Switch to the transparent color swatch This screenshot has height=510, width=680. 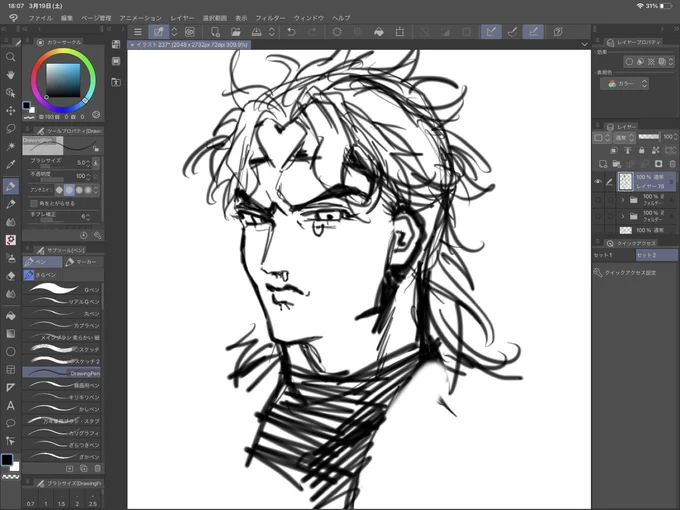tap(11, 477)
